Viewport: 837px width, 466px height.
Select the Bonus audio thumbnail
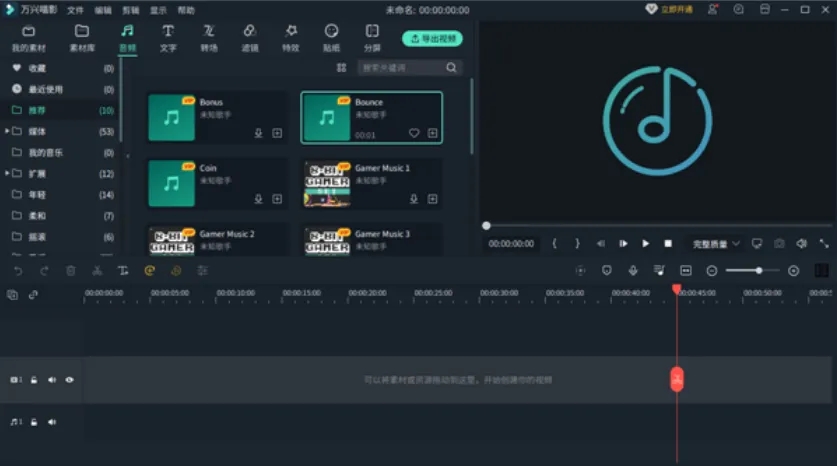point(171,117)
